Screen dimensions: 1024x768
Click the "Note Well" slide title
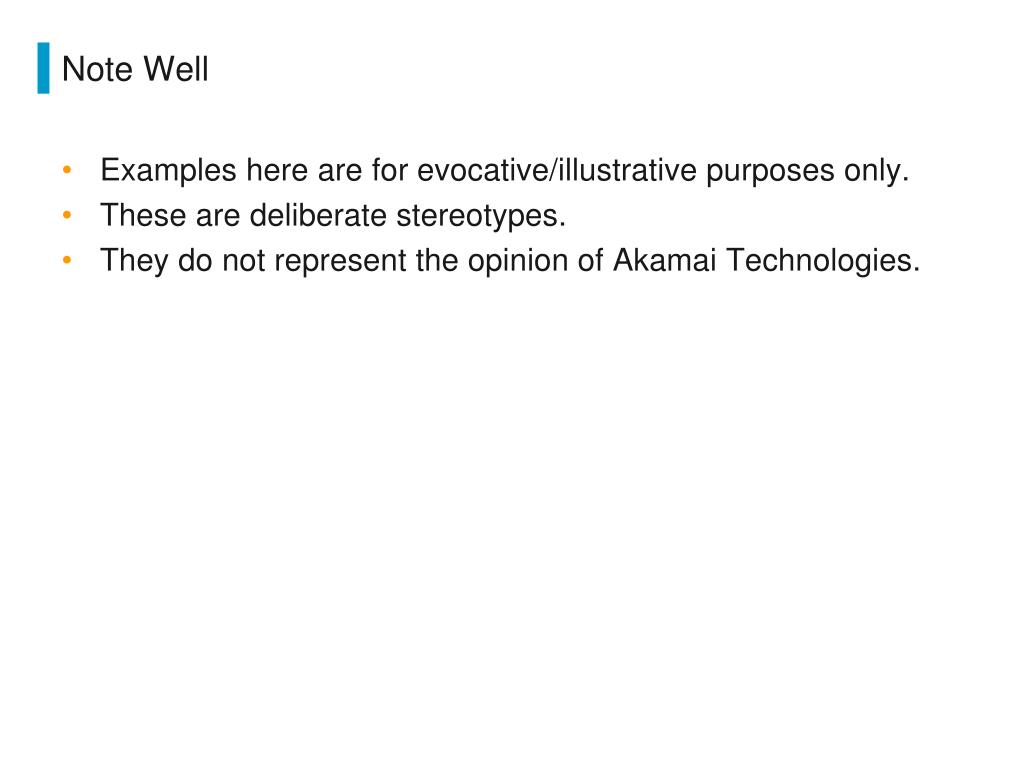(x=135, y=69)
